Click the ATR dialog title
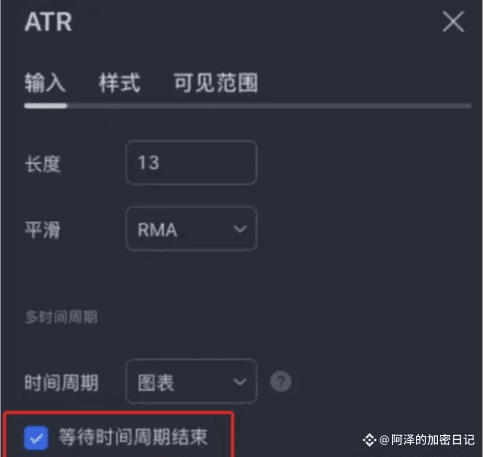The width and height of the screenshot is (483, 457). click(x=48, y=22)
